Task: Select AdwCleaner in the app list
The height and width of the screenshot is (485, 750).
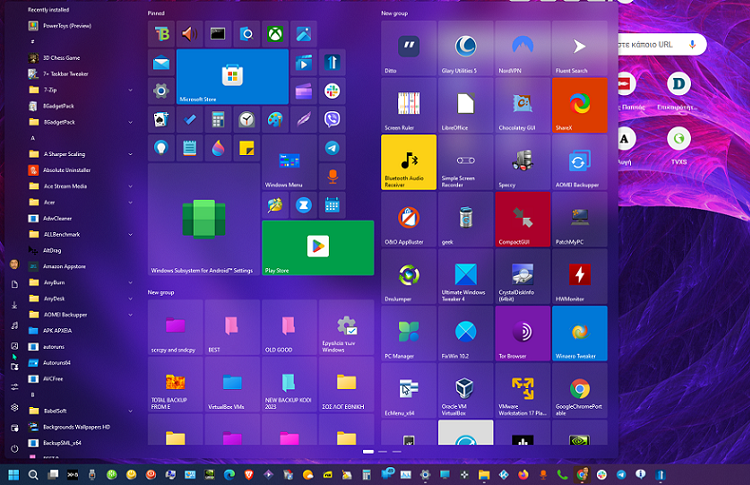Action: click(80, 218)
